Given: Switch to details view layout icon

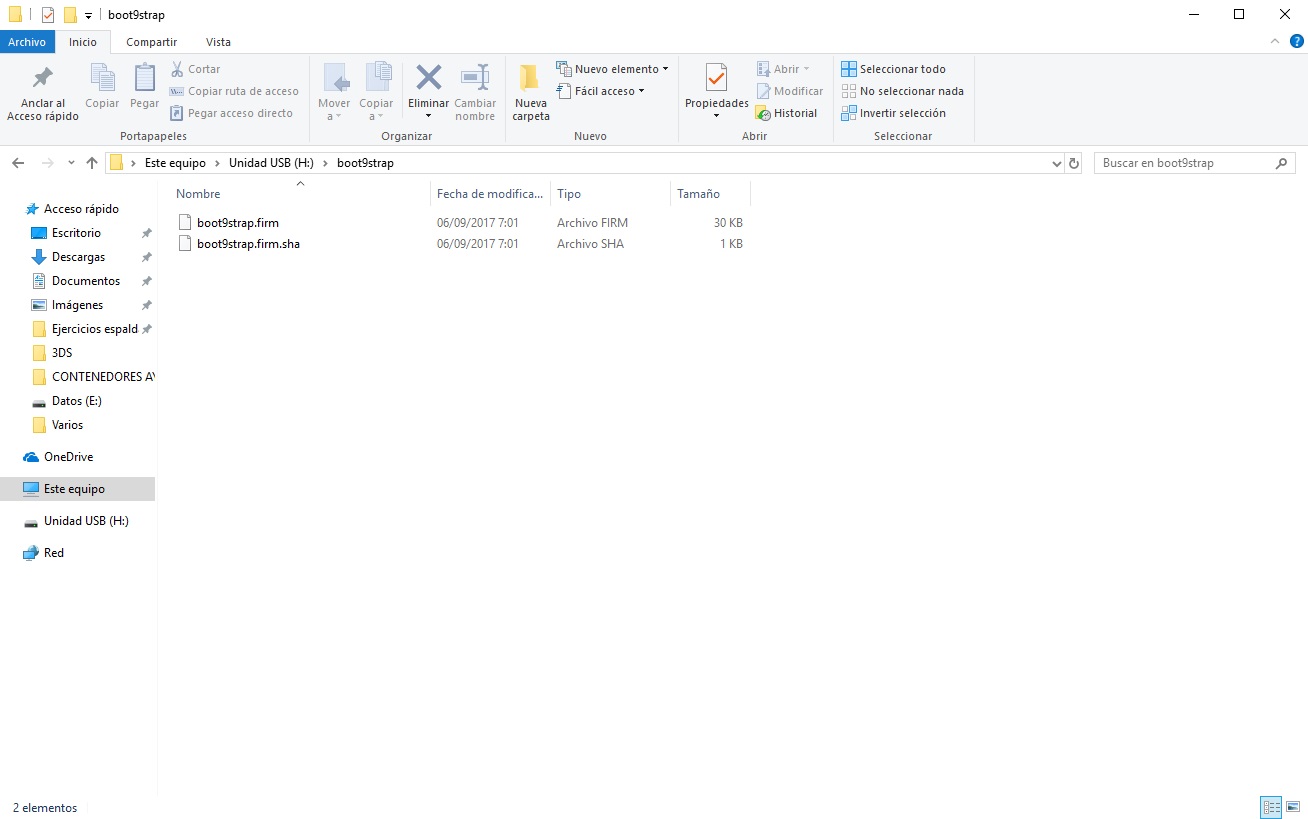Looking at the screenshot, I should (1271, 807).
